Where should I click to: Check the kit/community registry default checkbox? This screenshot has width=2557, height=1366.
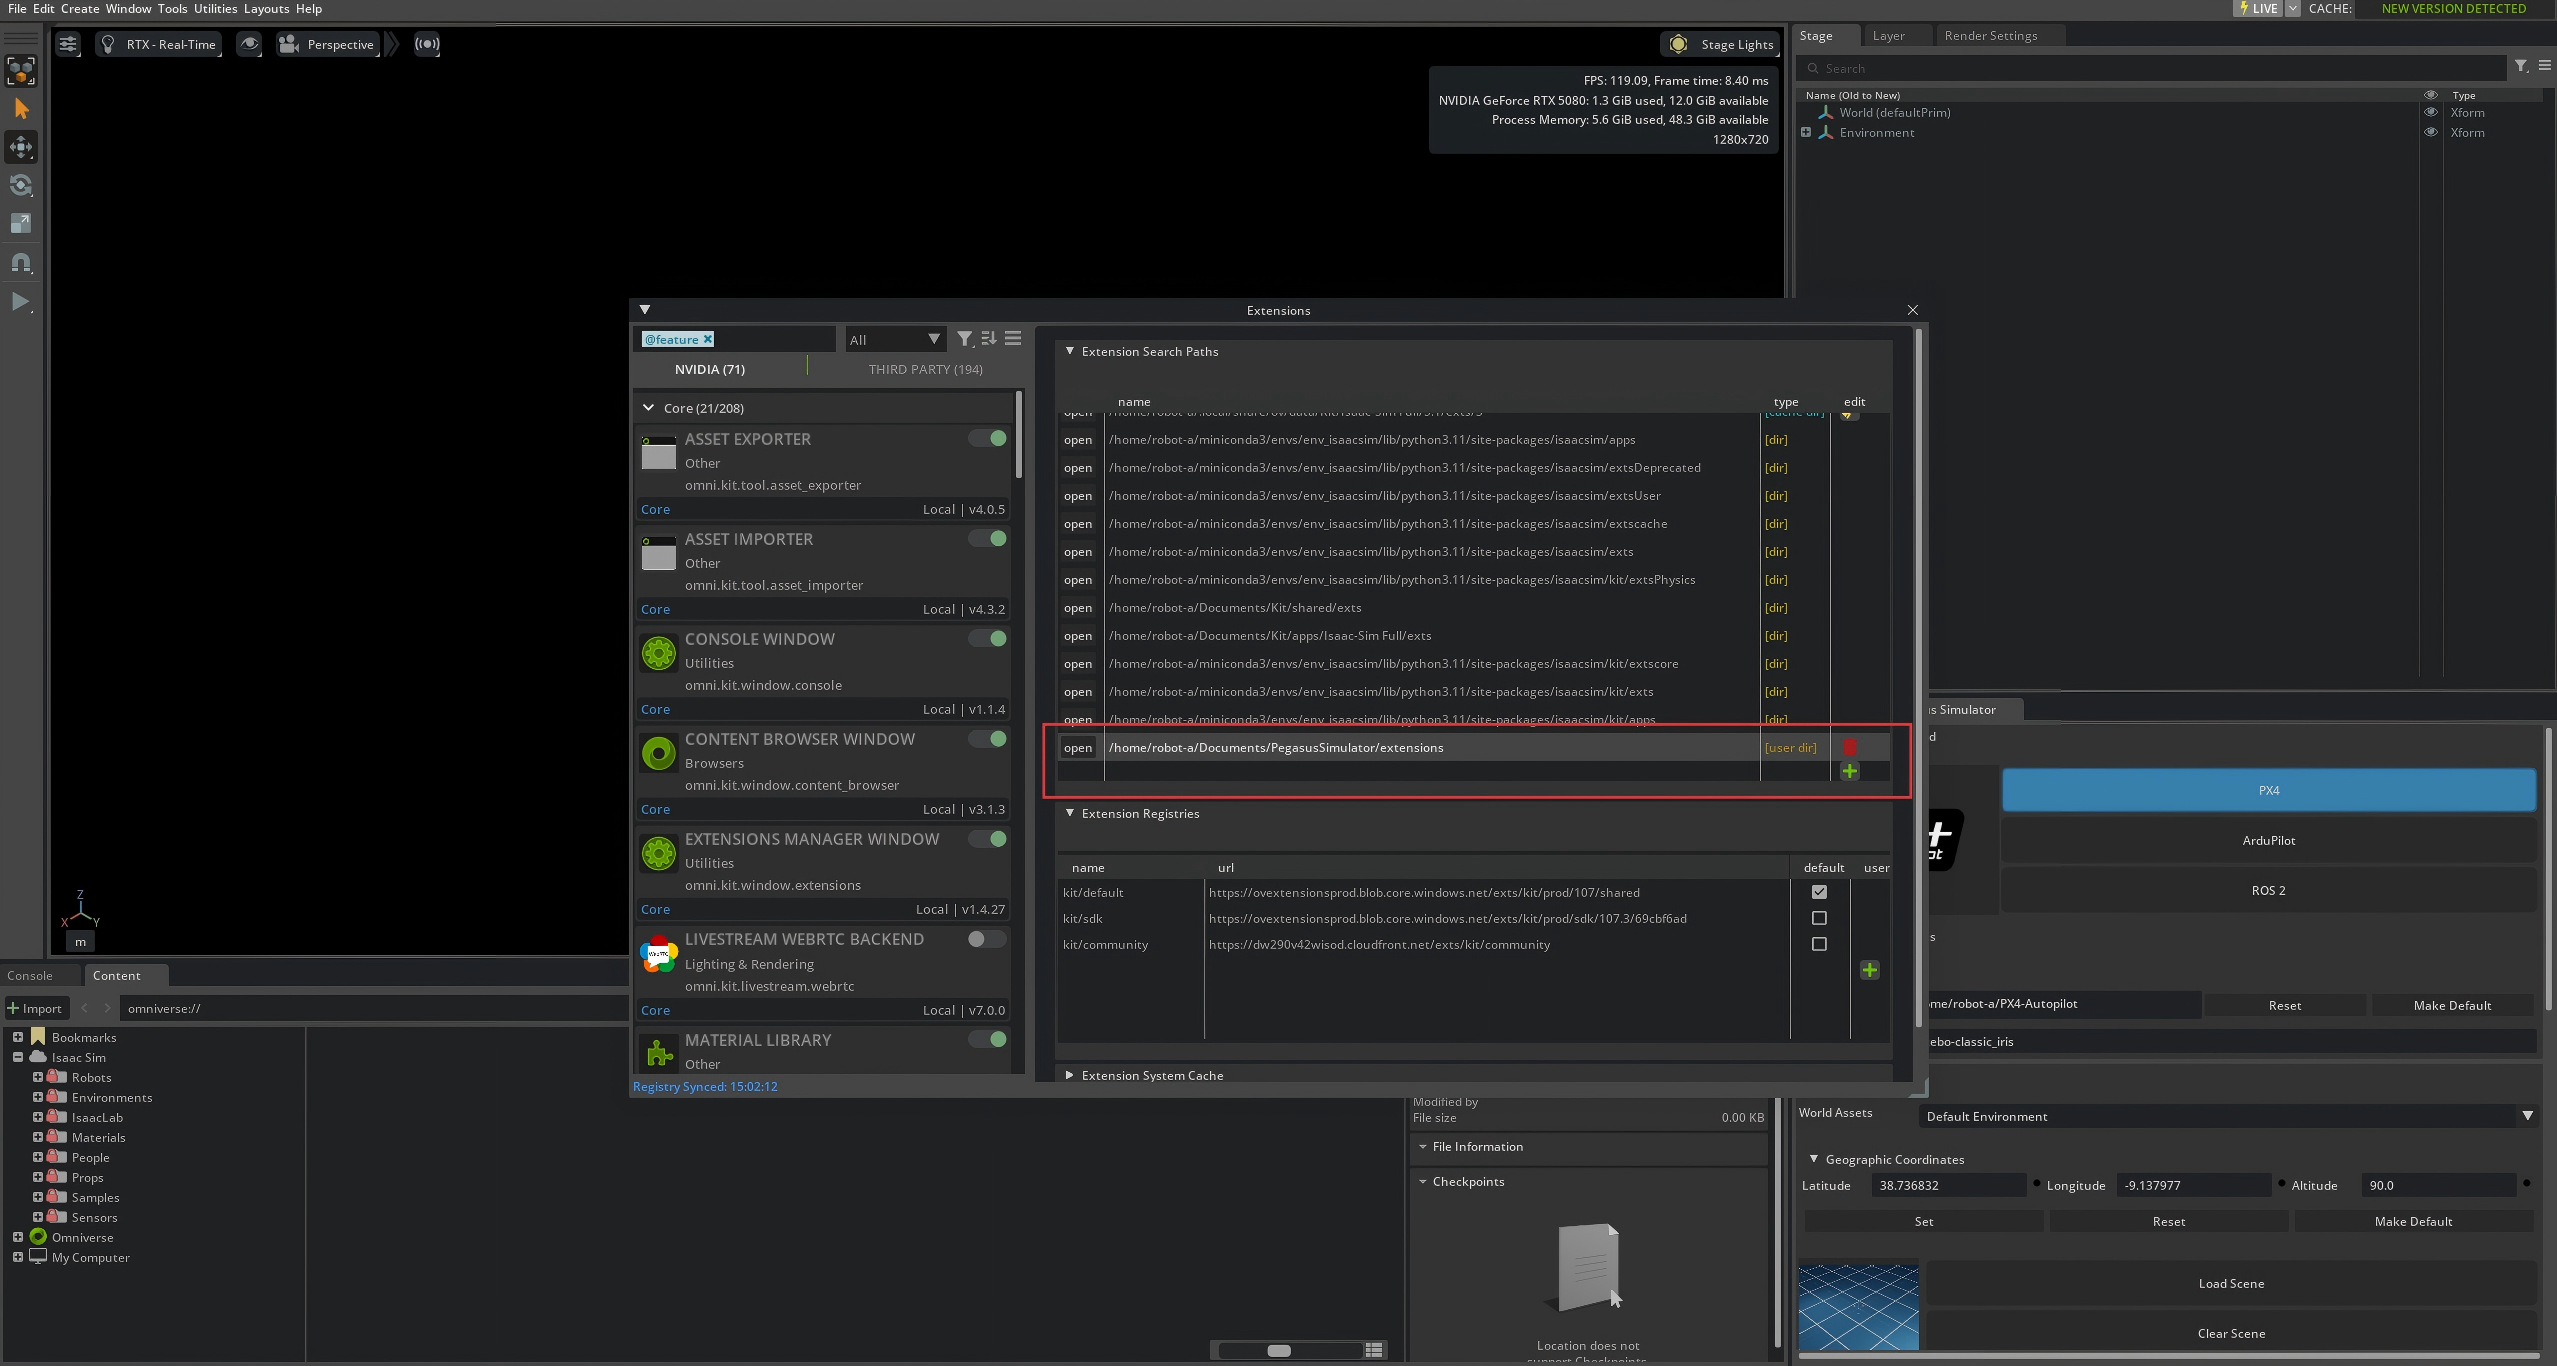click(x=1819, y=944)
